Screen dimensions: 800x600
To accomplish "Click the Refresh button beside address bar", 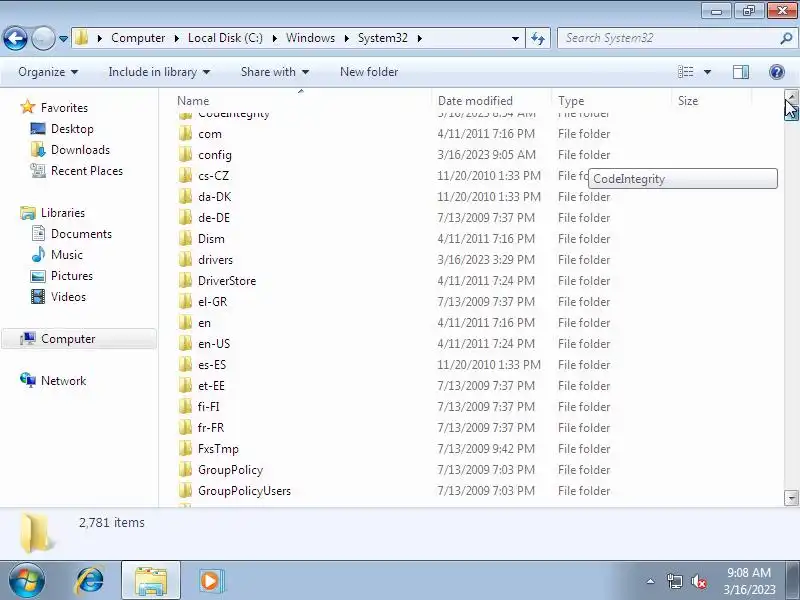I will [538, 38].
